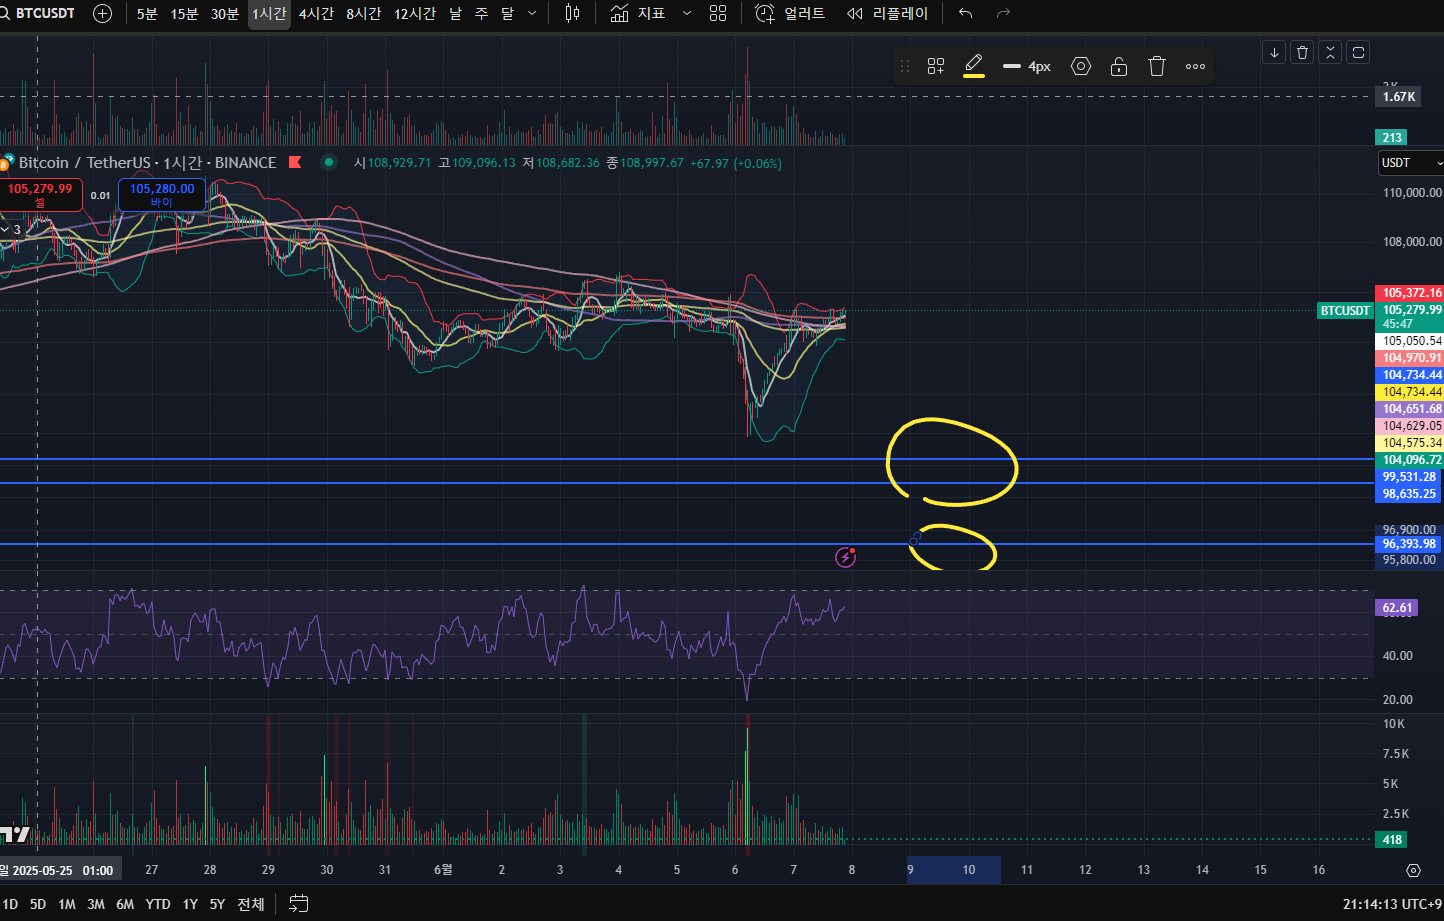Image resolution: width=1444 pixels, height=921 pixels.
Task: Open the go-to-date calendar icon
Action: pyautogui.click(x=299, y=904)
